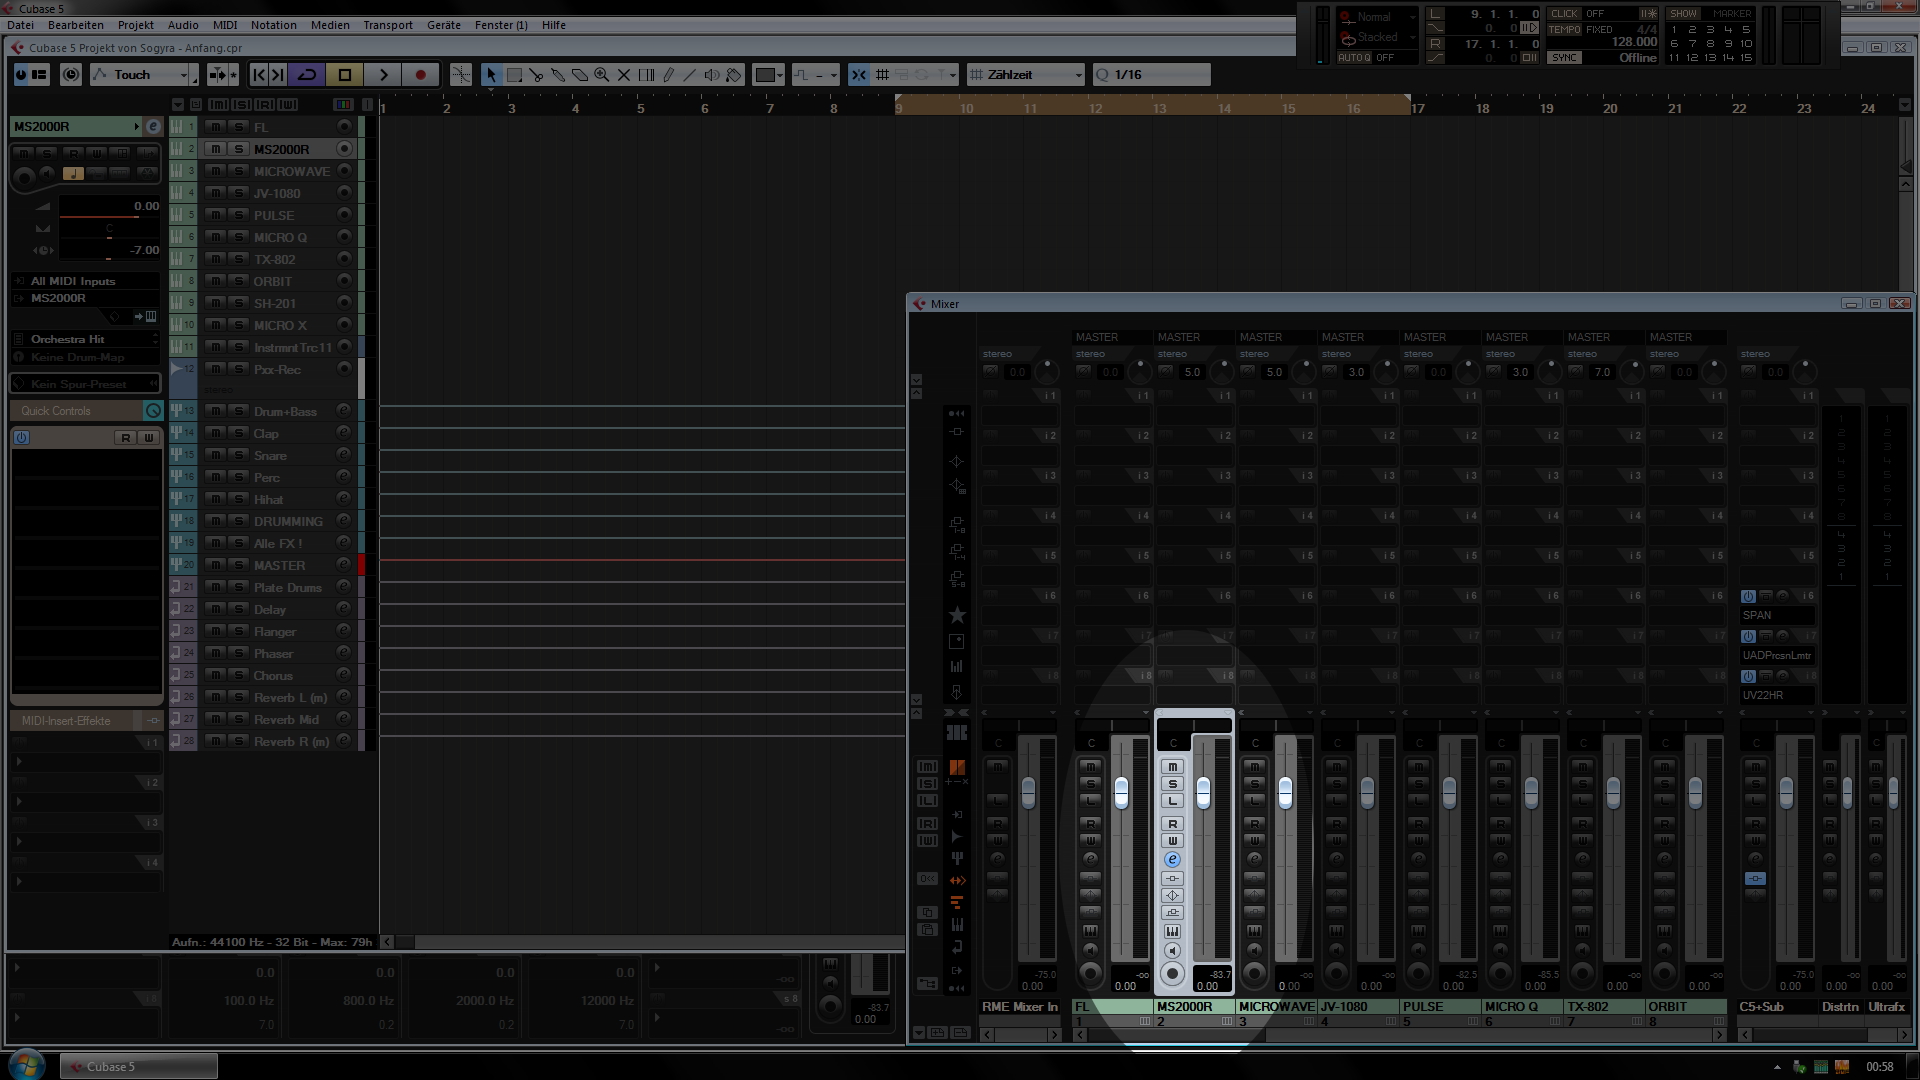Image resolution: width=1920 pixels, height=1080 pixels.
Task: Select the Range Selection tool
Action: [514, 75]
